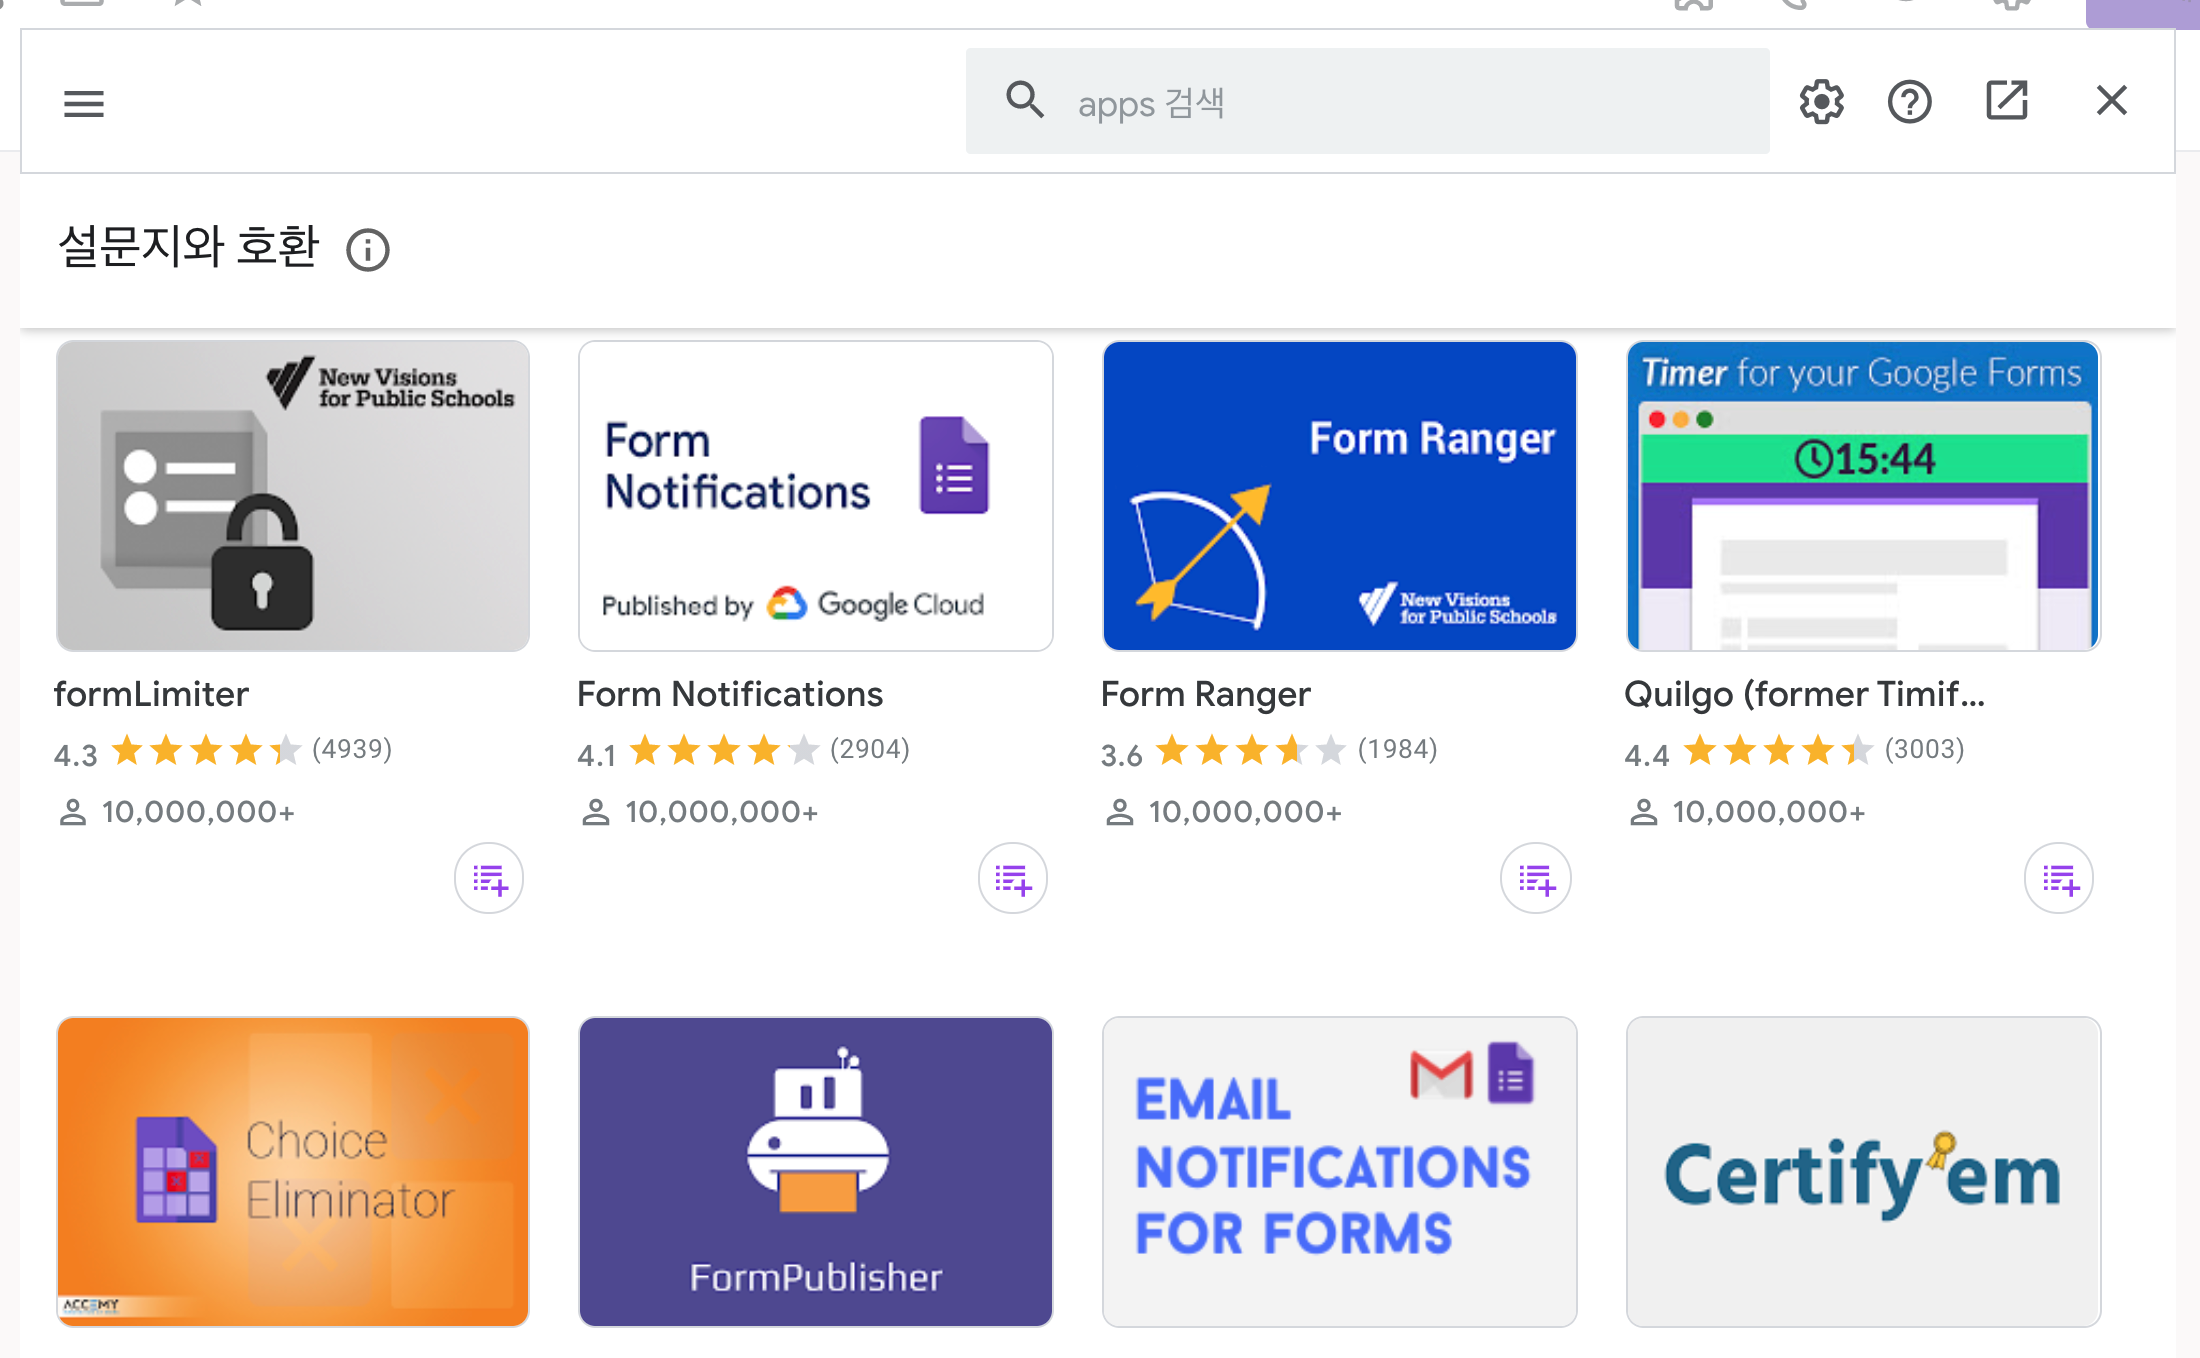Install Form Ranger via add button
The height and width of the screenshot is (1358, 2200).
(1536, 879)
